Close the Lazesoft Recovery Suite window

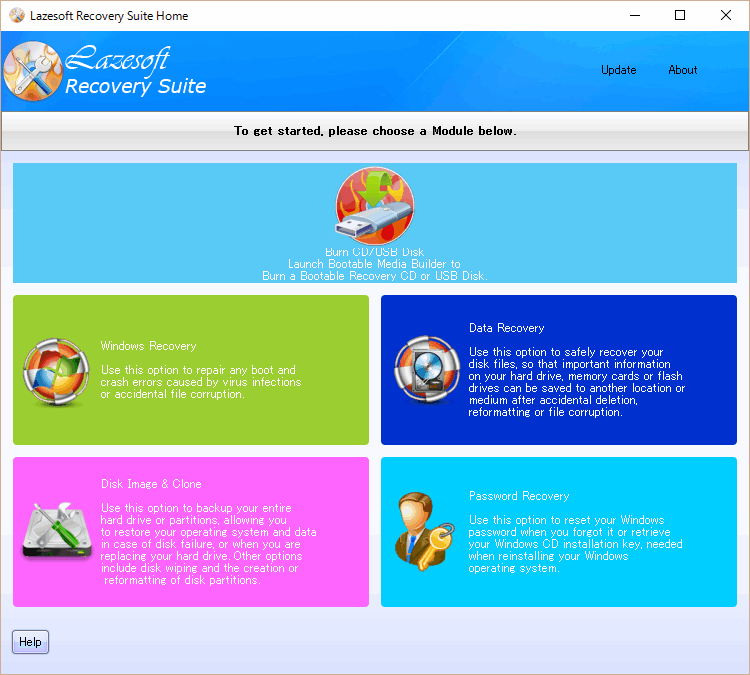[726, 15]
